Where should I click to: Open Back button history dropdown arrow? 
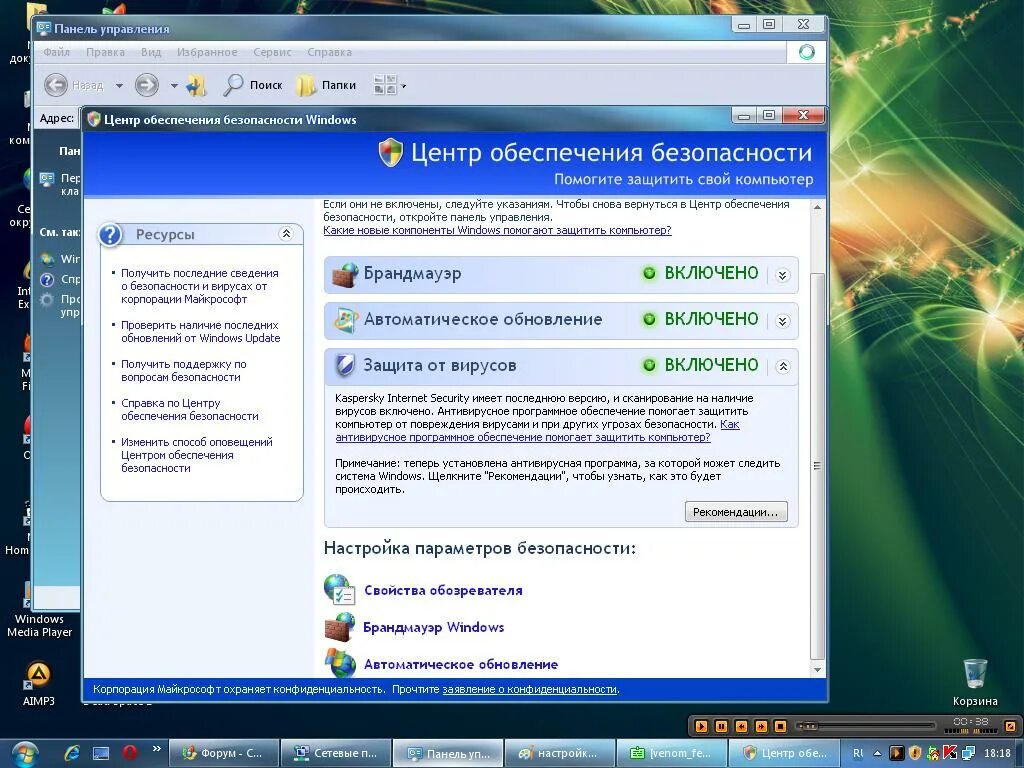[119, 86]
